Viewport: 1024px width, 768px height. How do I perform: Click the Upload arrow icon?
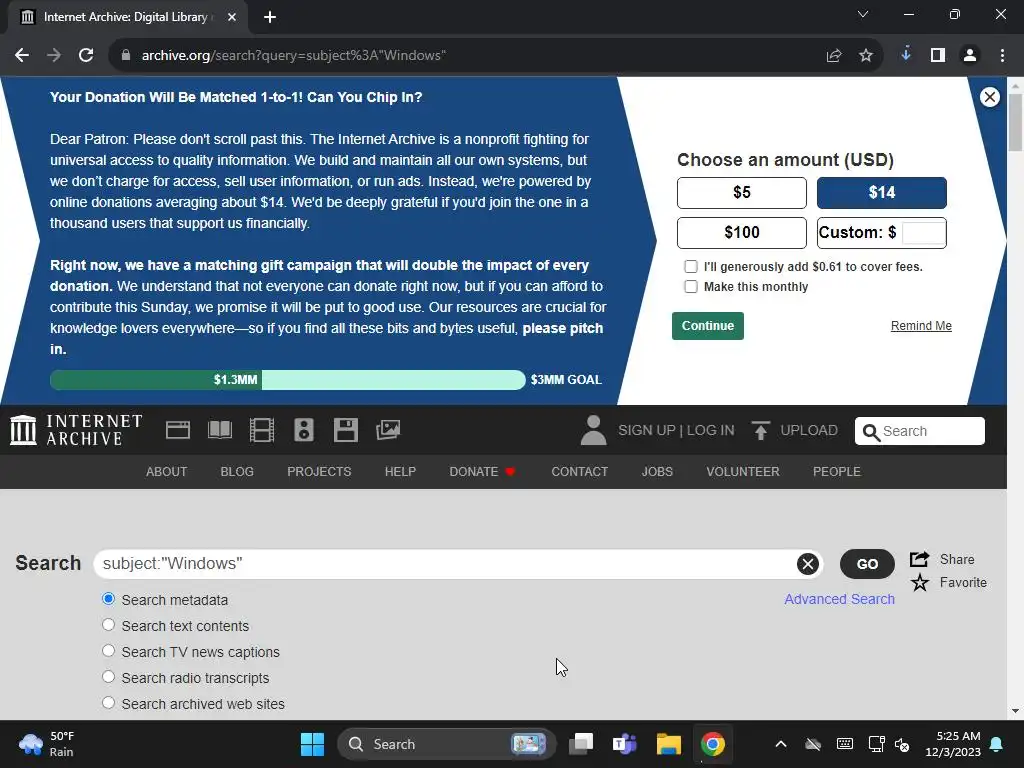[760, 430]
